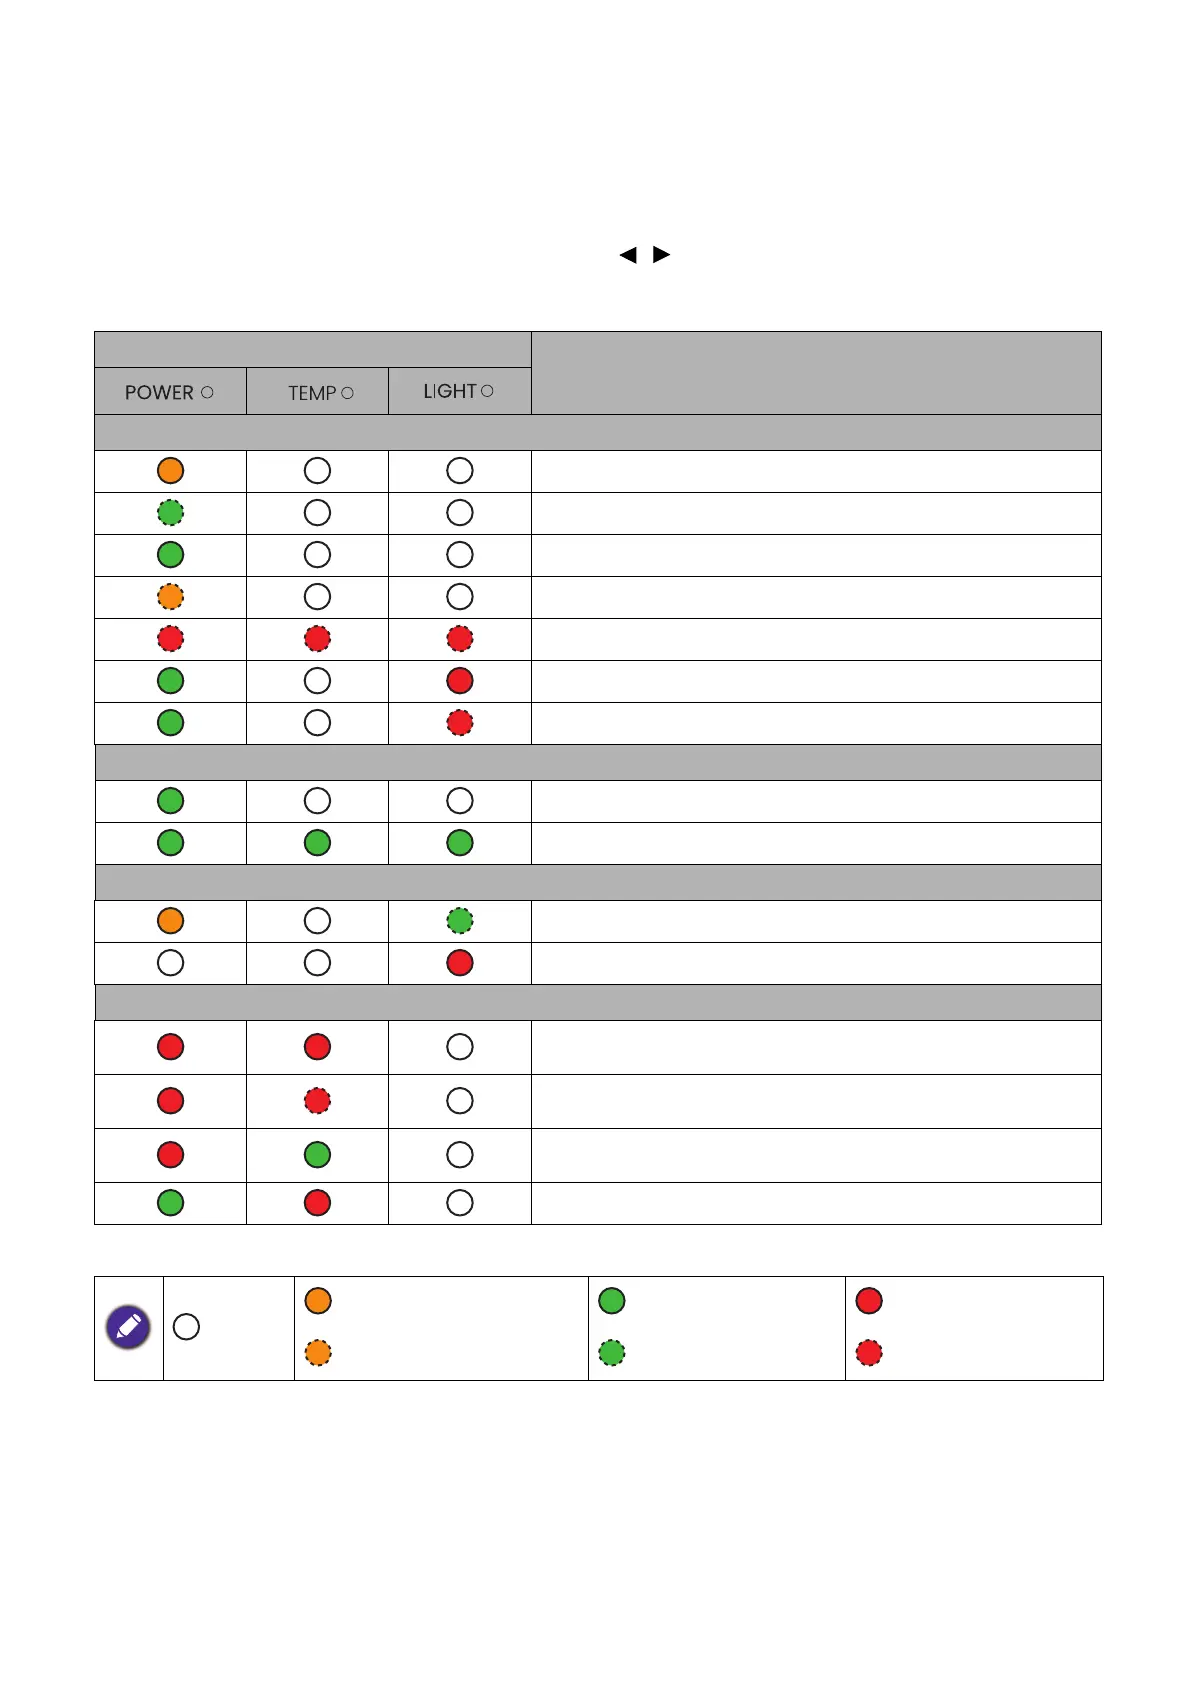The width and height of the screenshot is (1190, 1684).
Task: Pick the dashed red circle in the legend
Action: [x=869, y=1353]
